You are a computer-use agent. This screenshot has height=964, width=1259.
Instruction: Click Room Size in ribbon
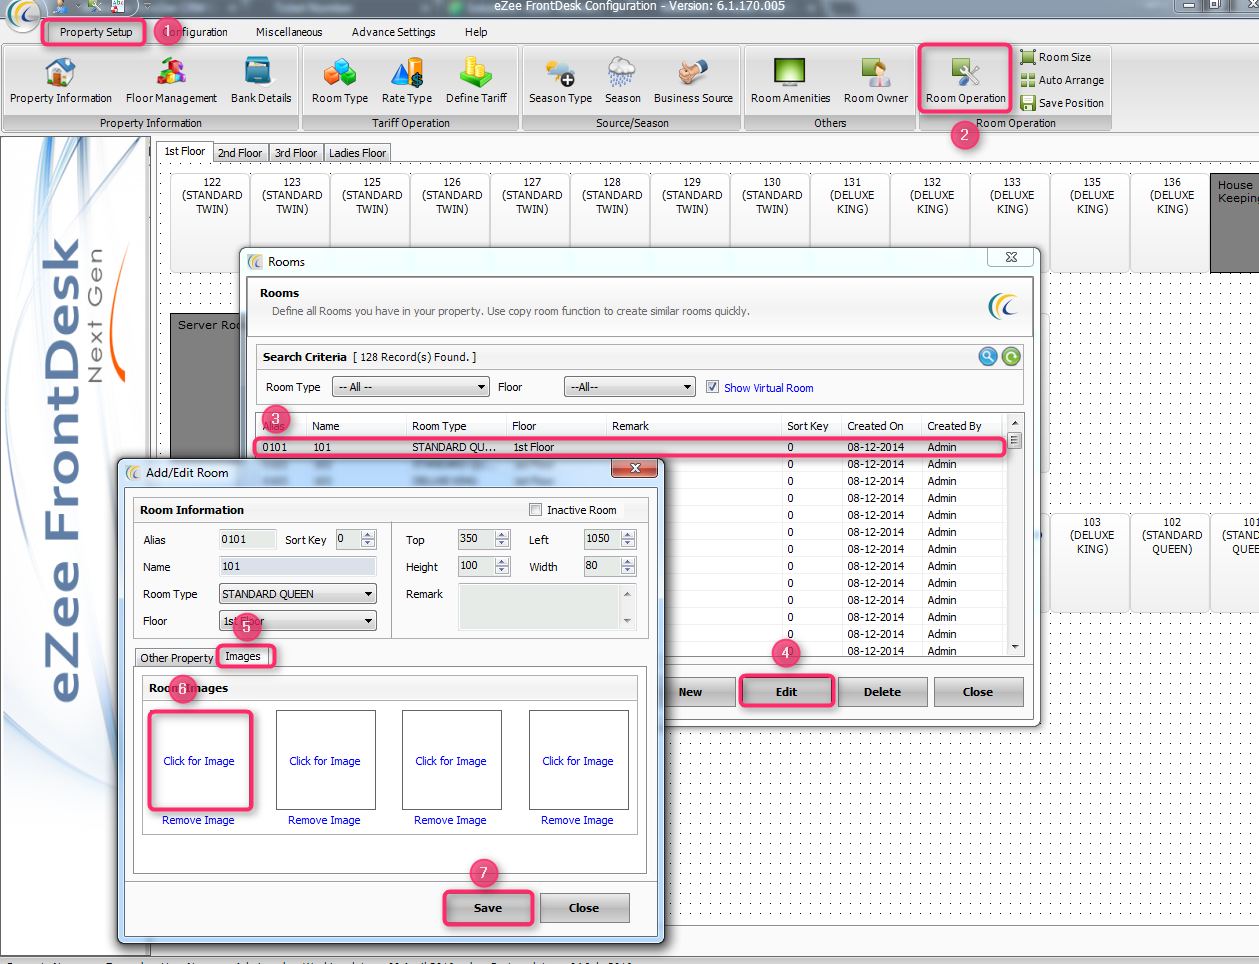click(x=1056, y=57)
